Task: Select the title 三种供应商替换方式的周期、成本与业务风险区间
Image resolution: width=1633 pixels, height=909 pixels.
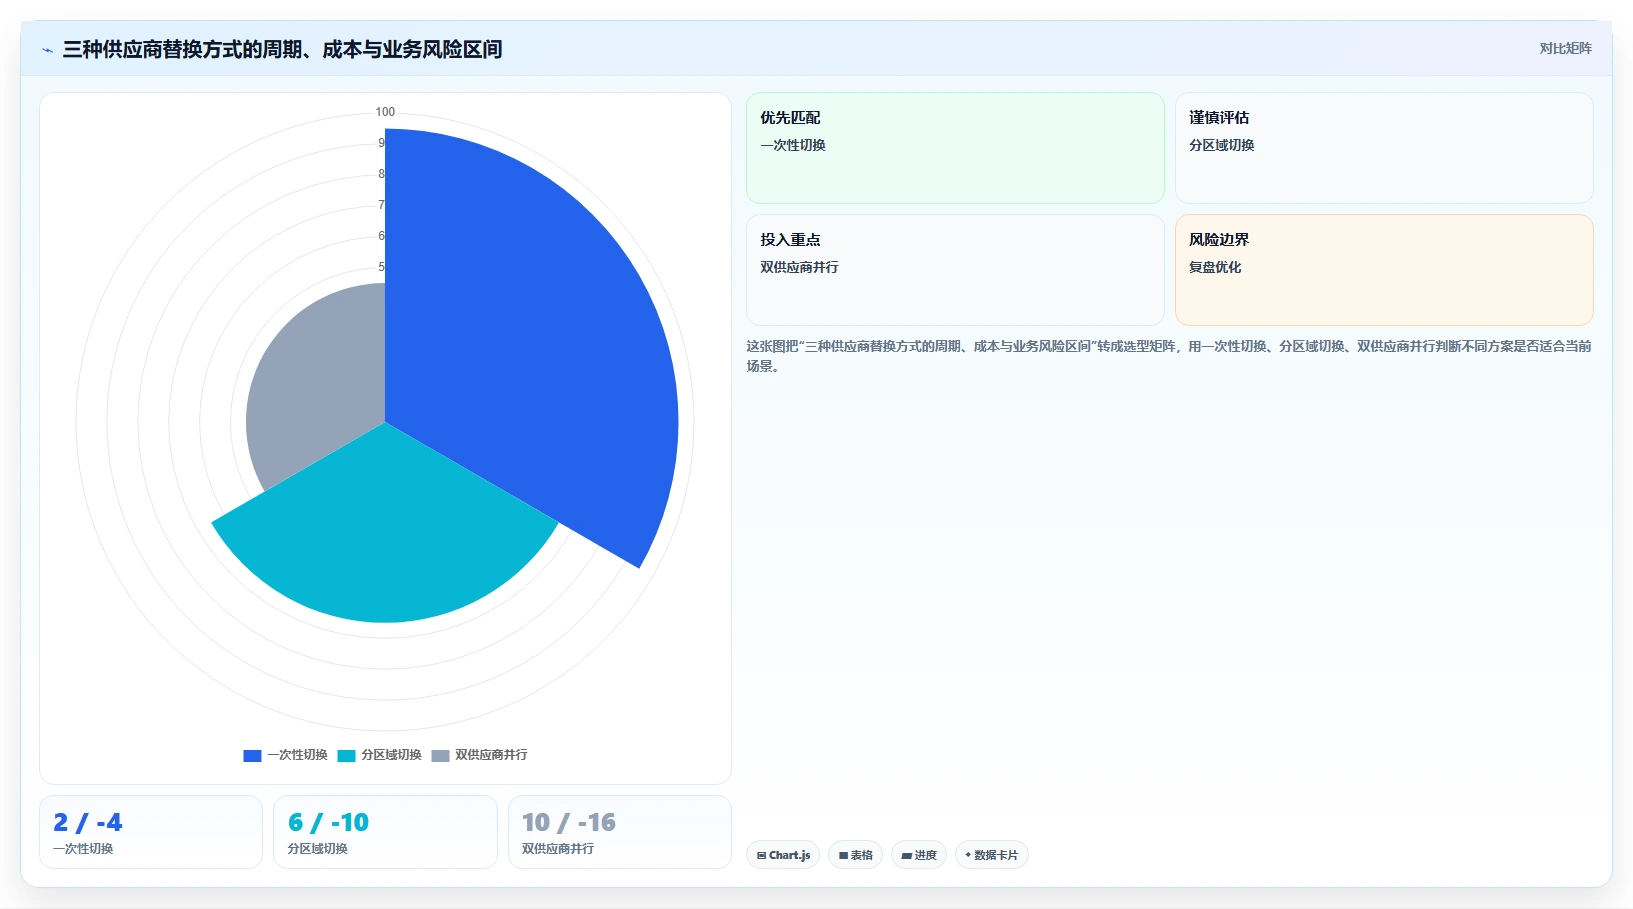Action: point(282,49)
